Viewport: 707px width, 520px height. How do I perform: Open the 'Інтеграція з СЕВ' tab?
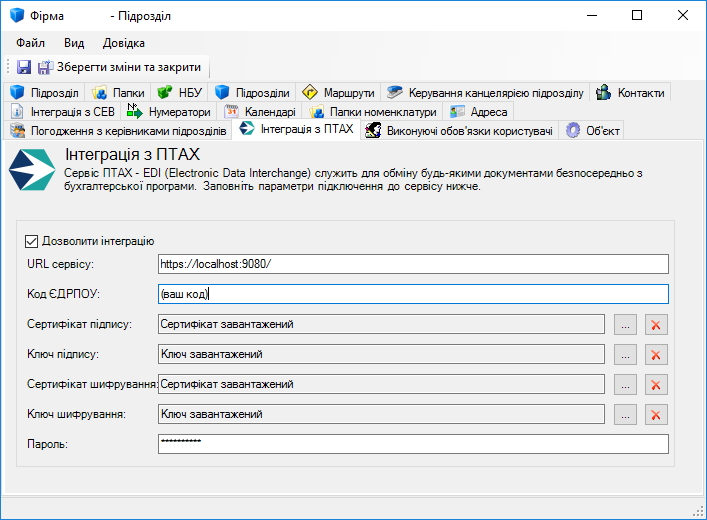coord(63,111)
